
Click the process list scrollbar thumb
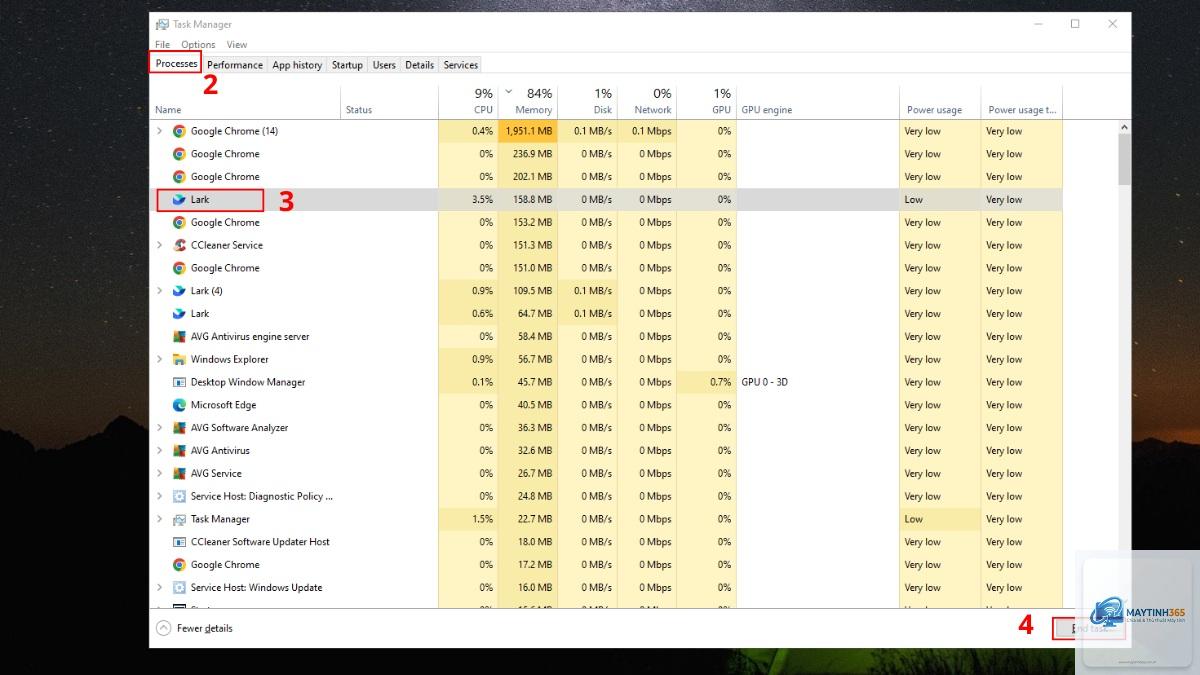pyautogui.click(x=1124, y=159)
